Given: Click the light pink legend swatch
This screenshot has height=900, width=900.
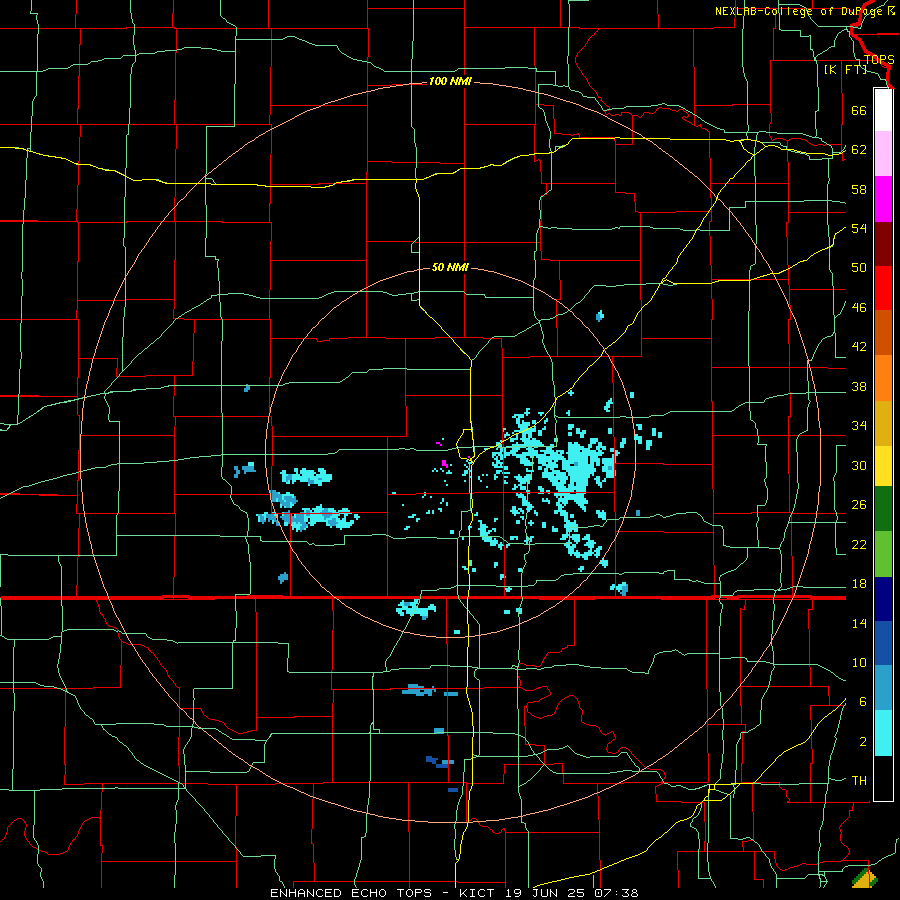Looking at the screenshot, I should pyautogui.click(x=883, y=154).
